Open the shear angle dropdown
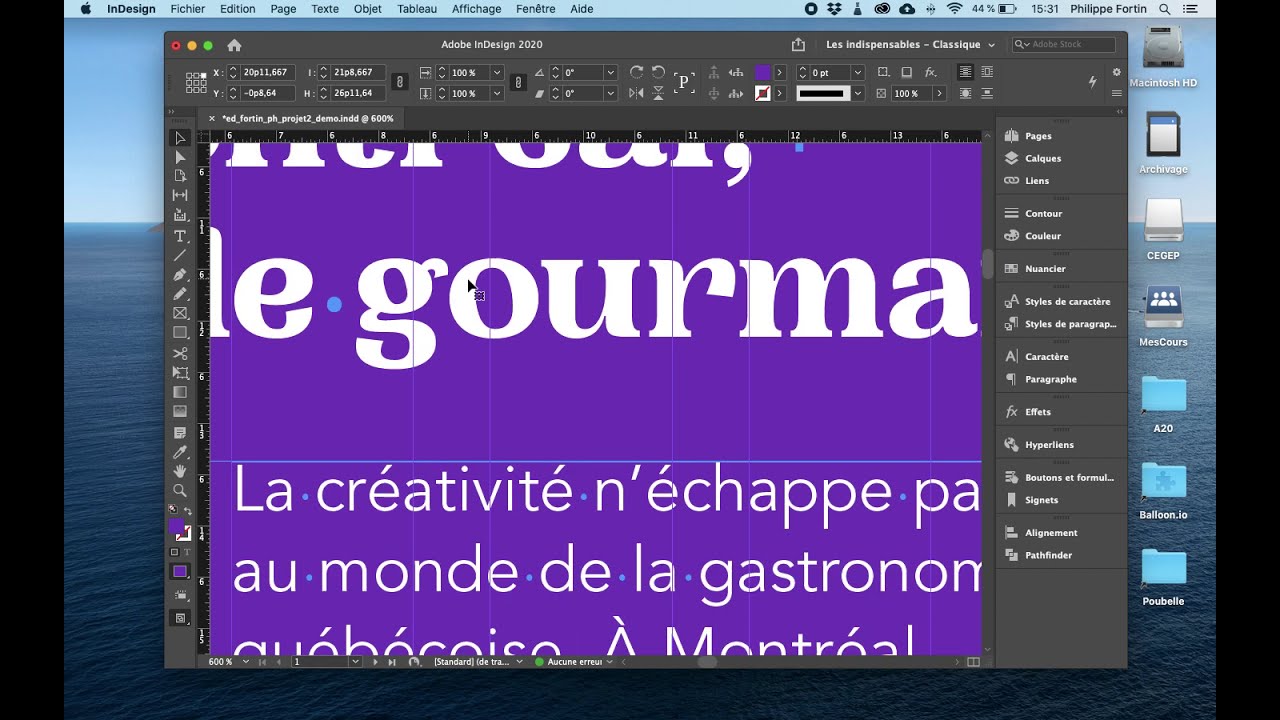This screenshot has height=720, width=1280. 610,93
